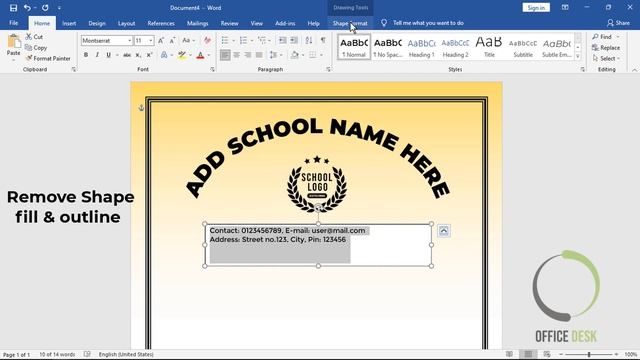Switch to the References tab

point(161,23)
